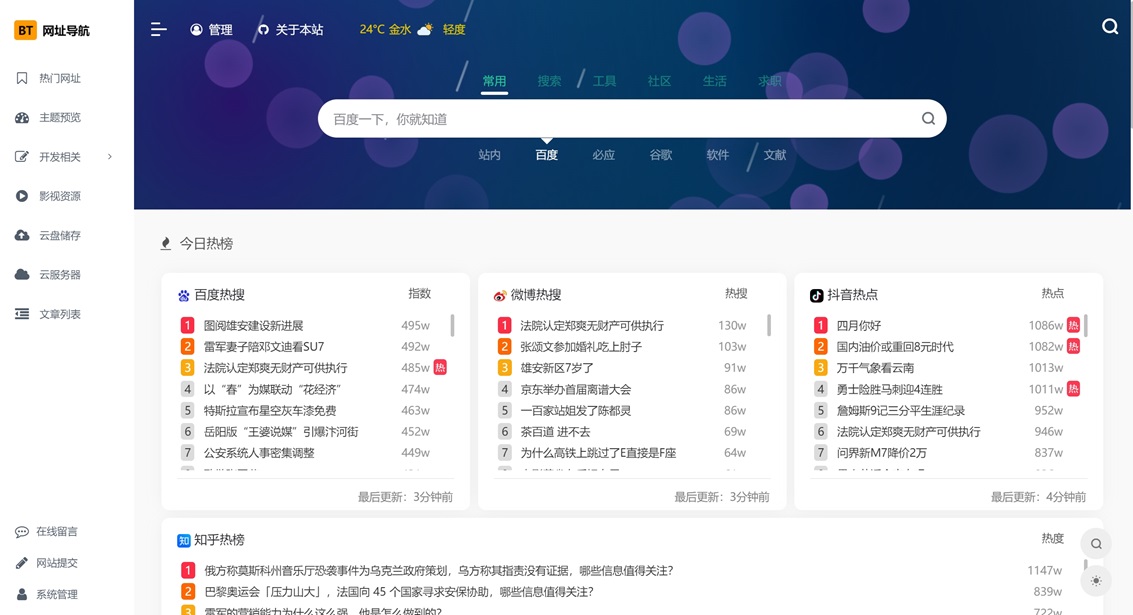Viewport: 1133px width, 615px height.
Task: Switch to the 搜索 search tab
Action: pos(549,81)
